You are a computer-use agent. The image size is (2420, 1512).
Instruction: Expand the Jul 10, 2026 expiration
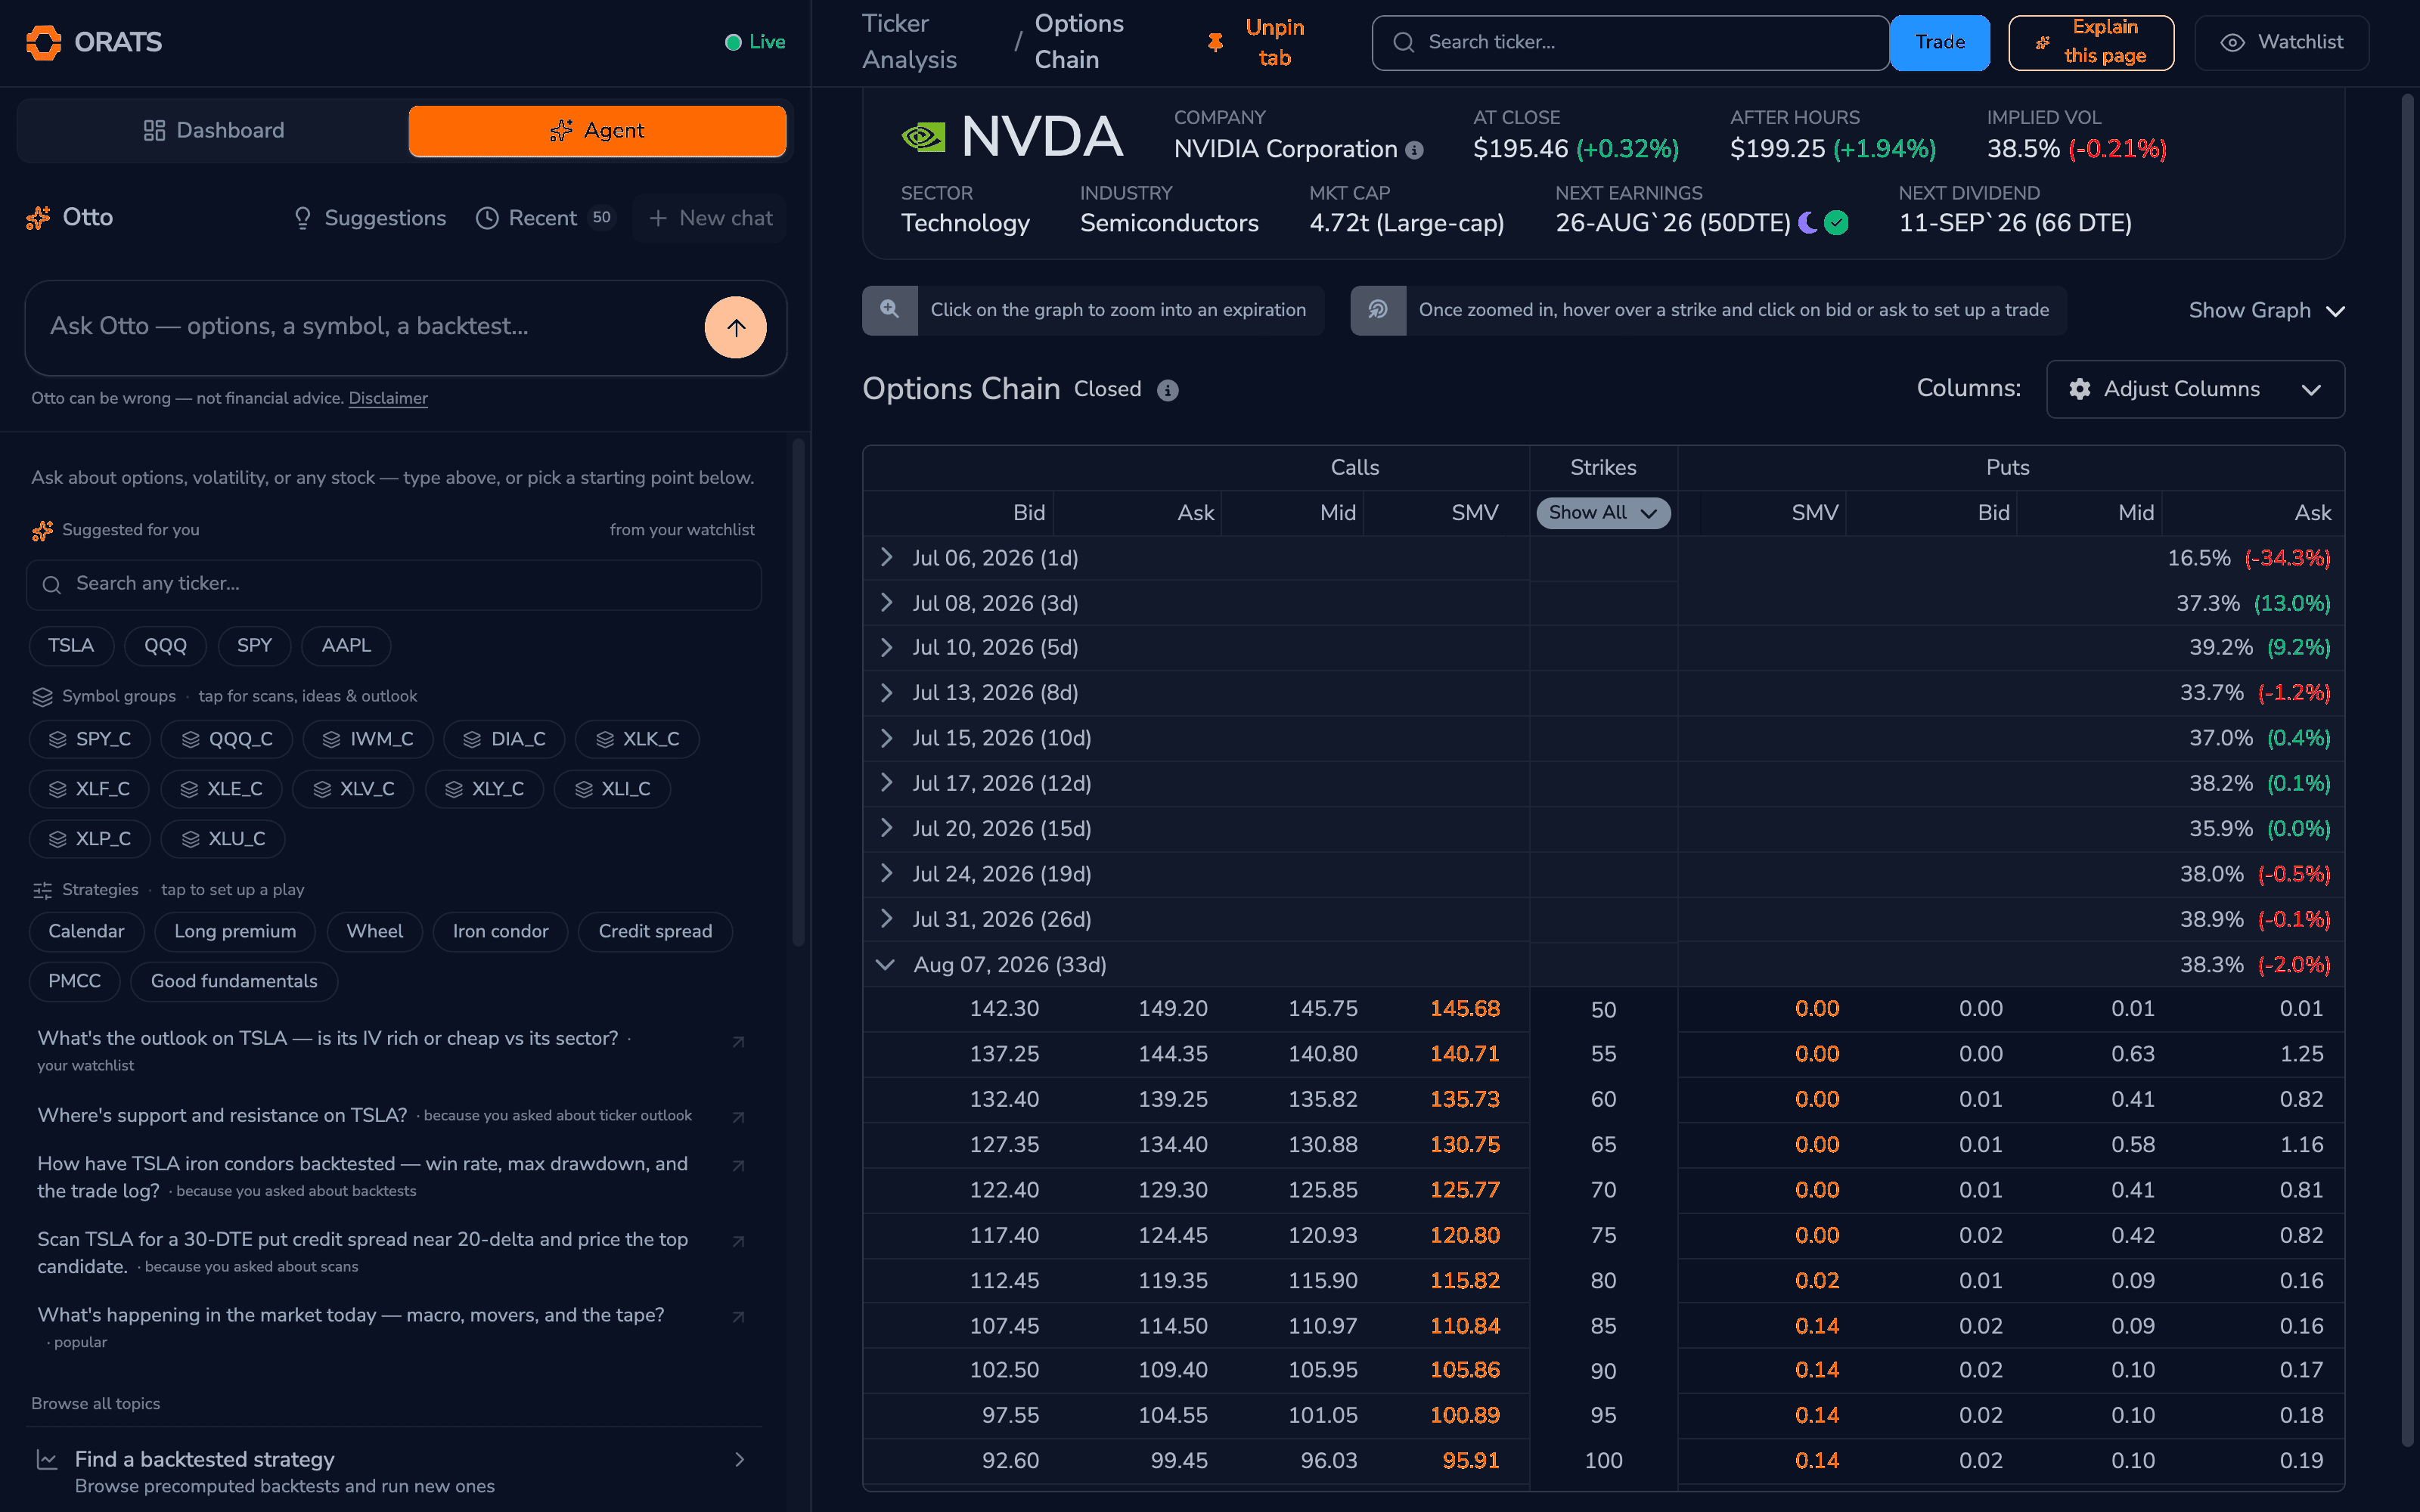coord(886,647)
